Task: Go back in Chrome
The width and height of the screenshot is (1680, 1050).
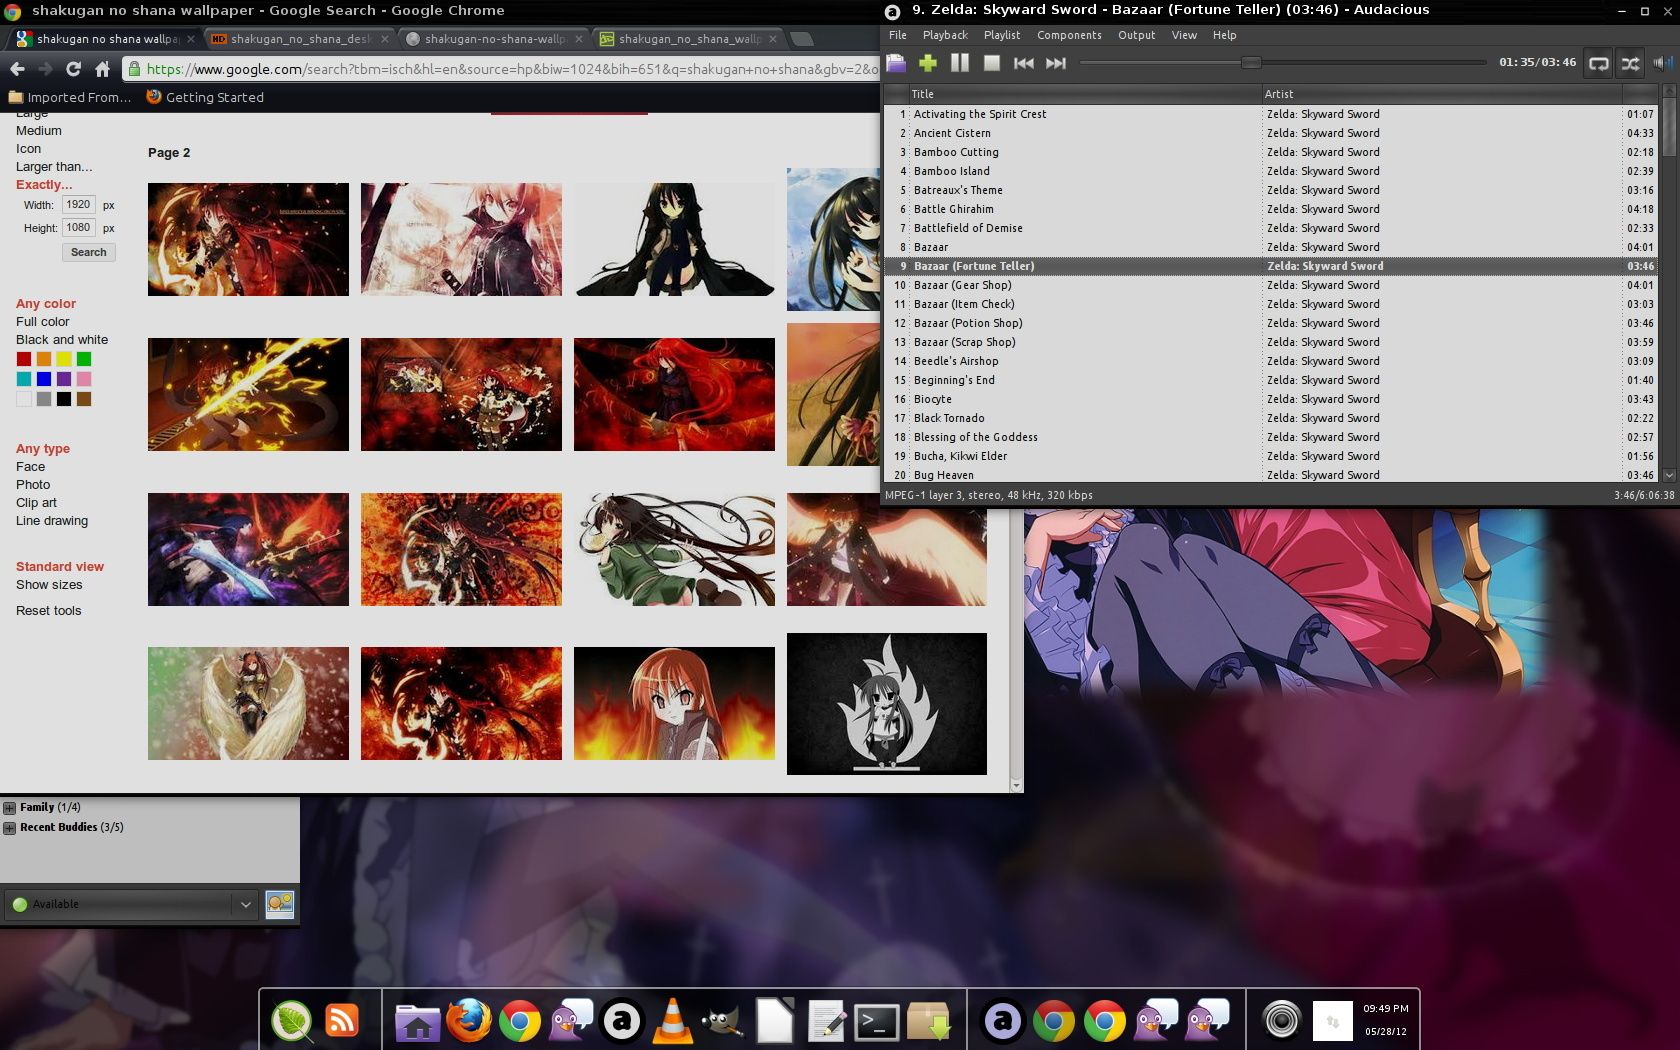Action: pos(17,69)
